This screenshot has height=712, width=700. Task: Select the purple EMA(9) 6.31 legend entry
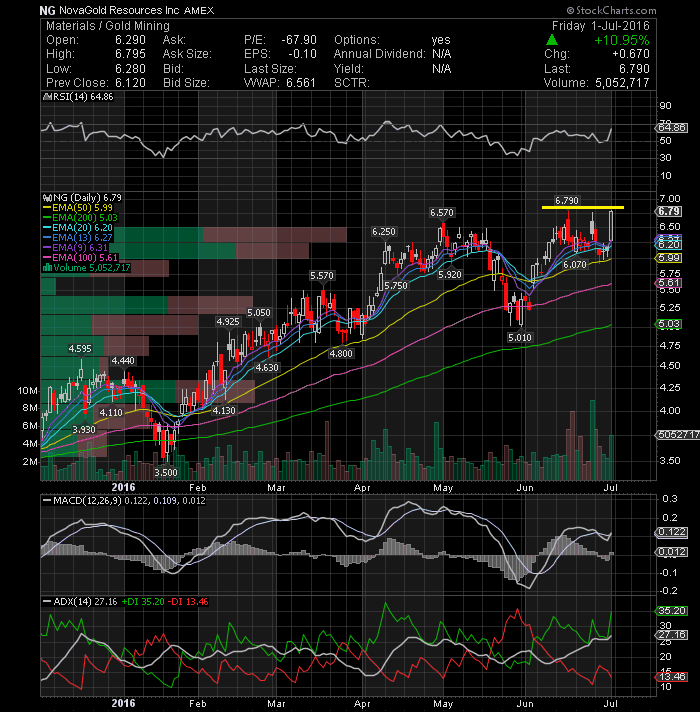75,247
